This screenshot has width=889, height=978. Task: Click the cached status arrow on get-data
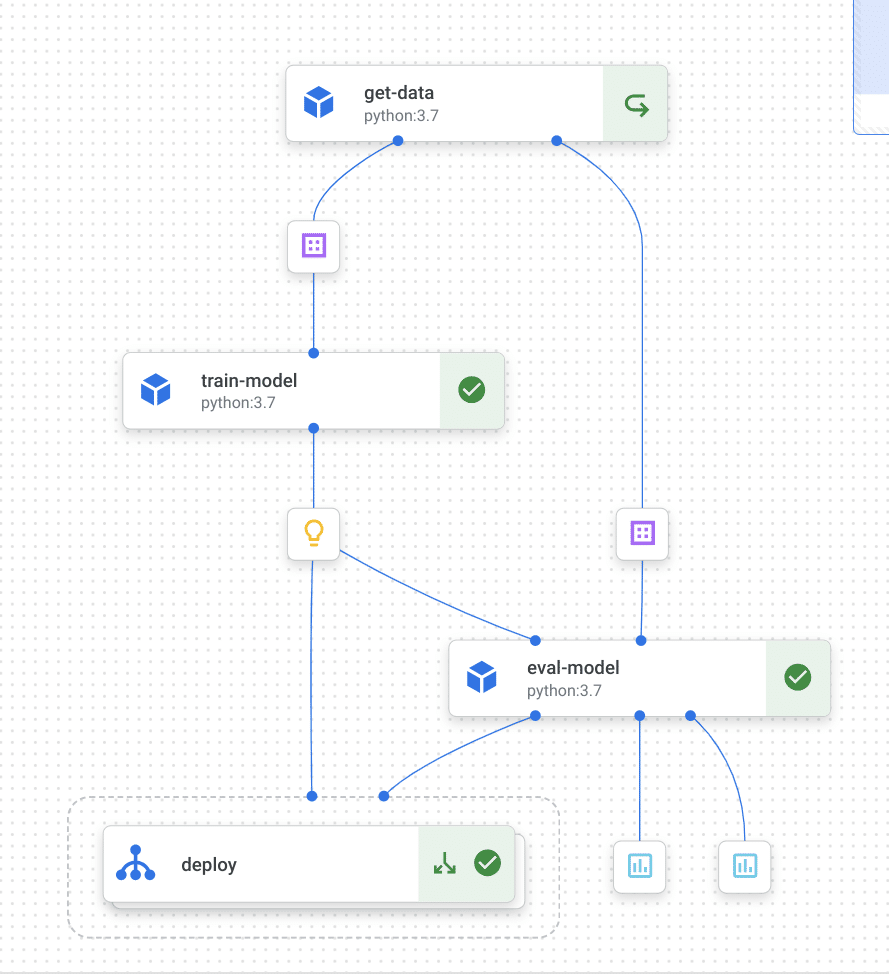[635, 104]
